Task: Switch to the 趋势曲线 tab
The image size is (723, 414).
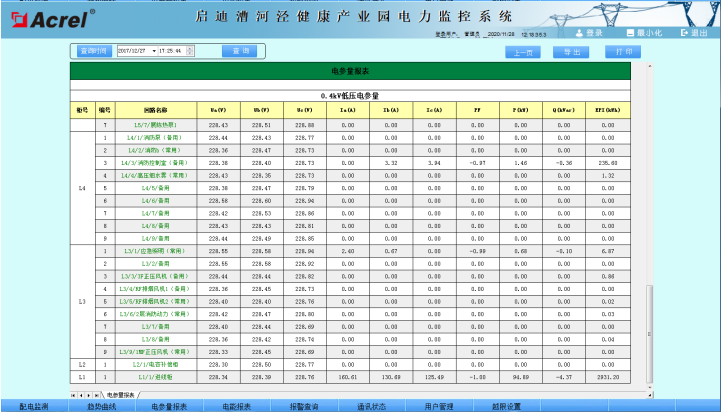Action: pyautogui.click(x=102, y=407)
